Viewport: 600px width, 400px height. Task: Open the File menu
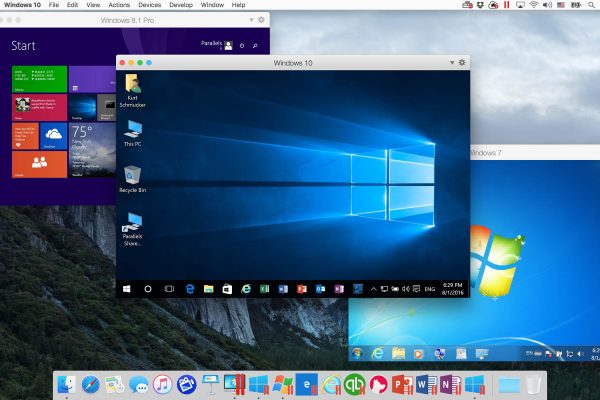(x=54, y=5)
